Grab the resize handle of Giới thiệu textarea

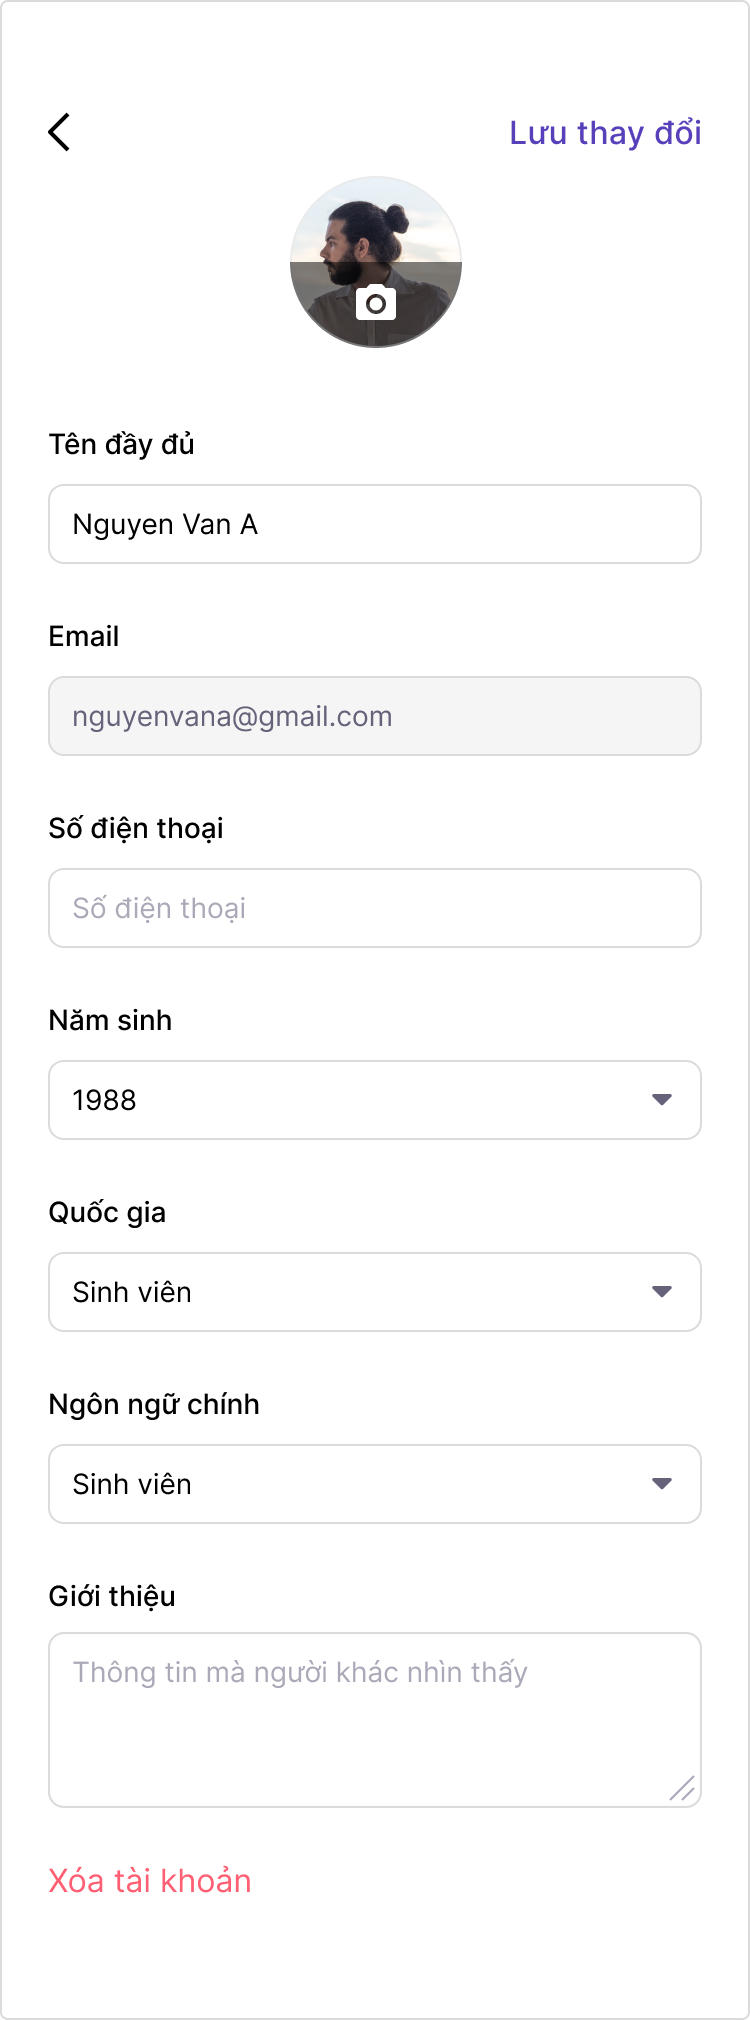point(683,1789)
